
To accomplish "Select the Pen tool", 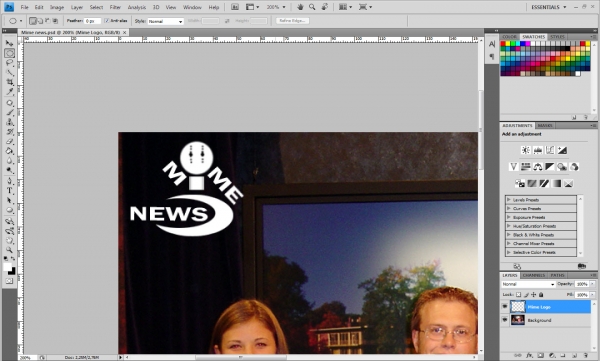I will (10, 181).
